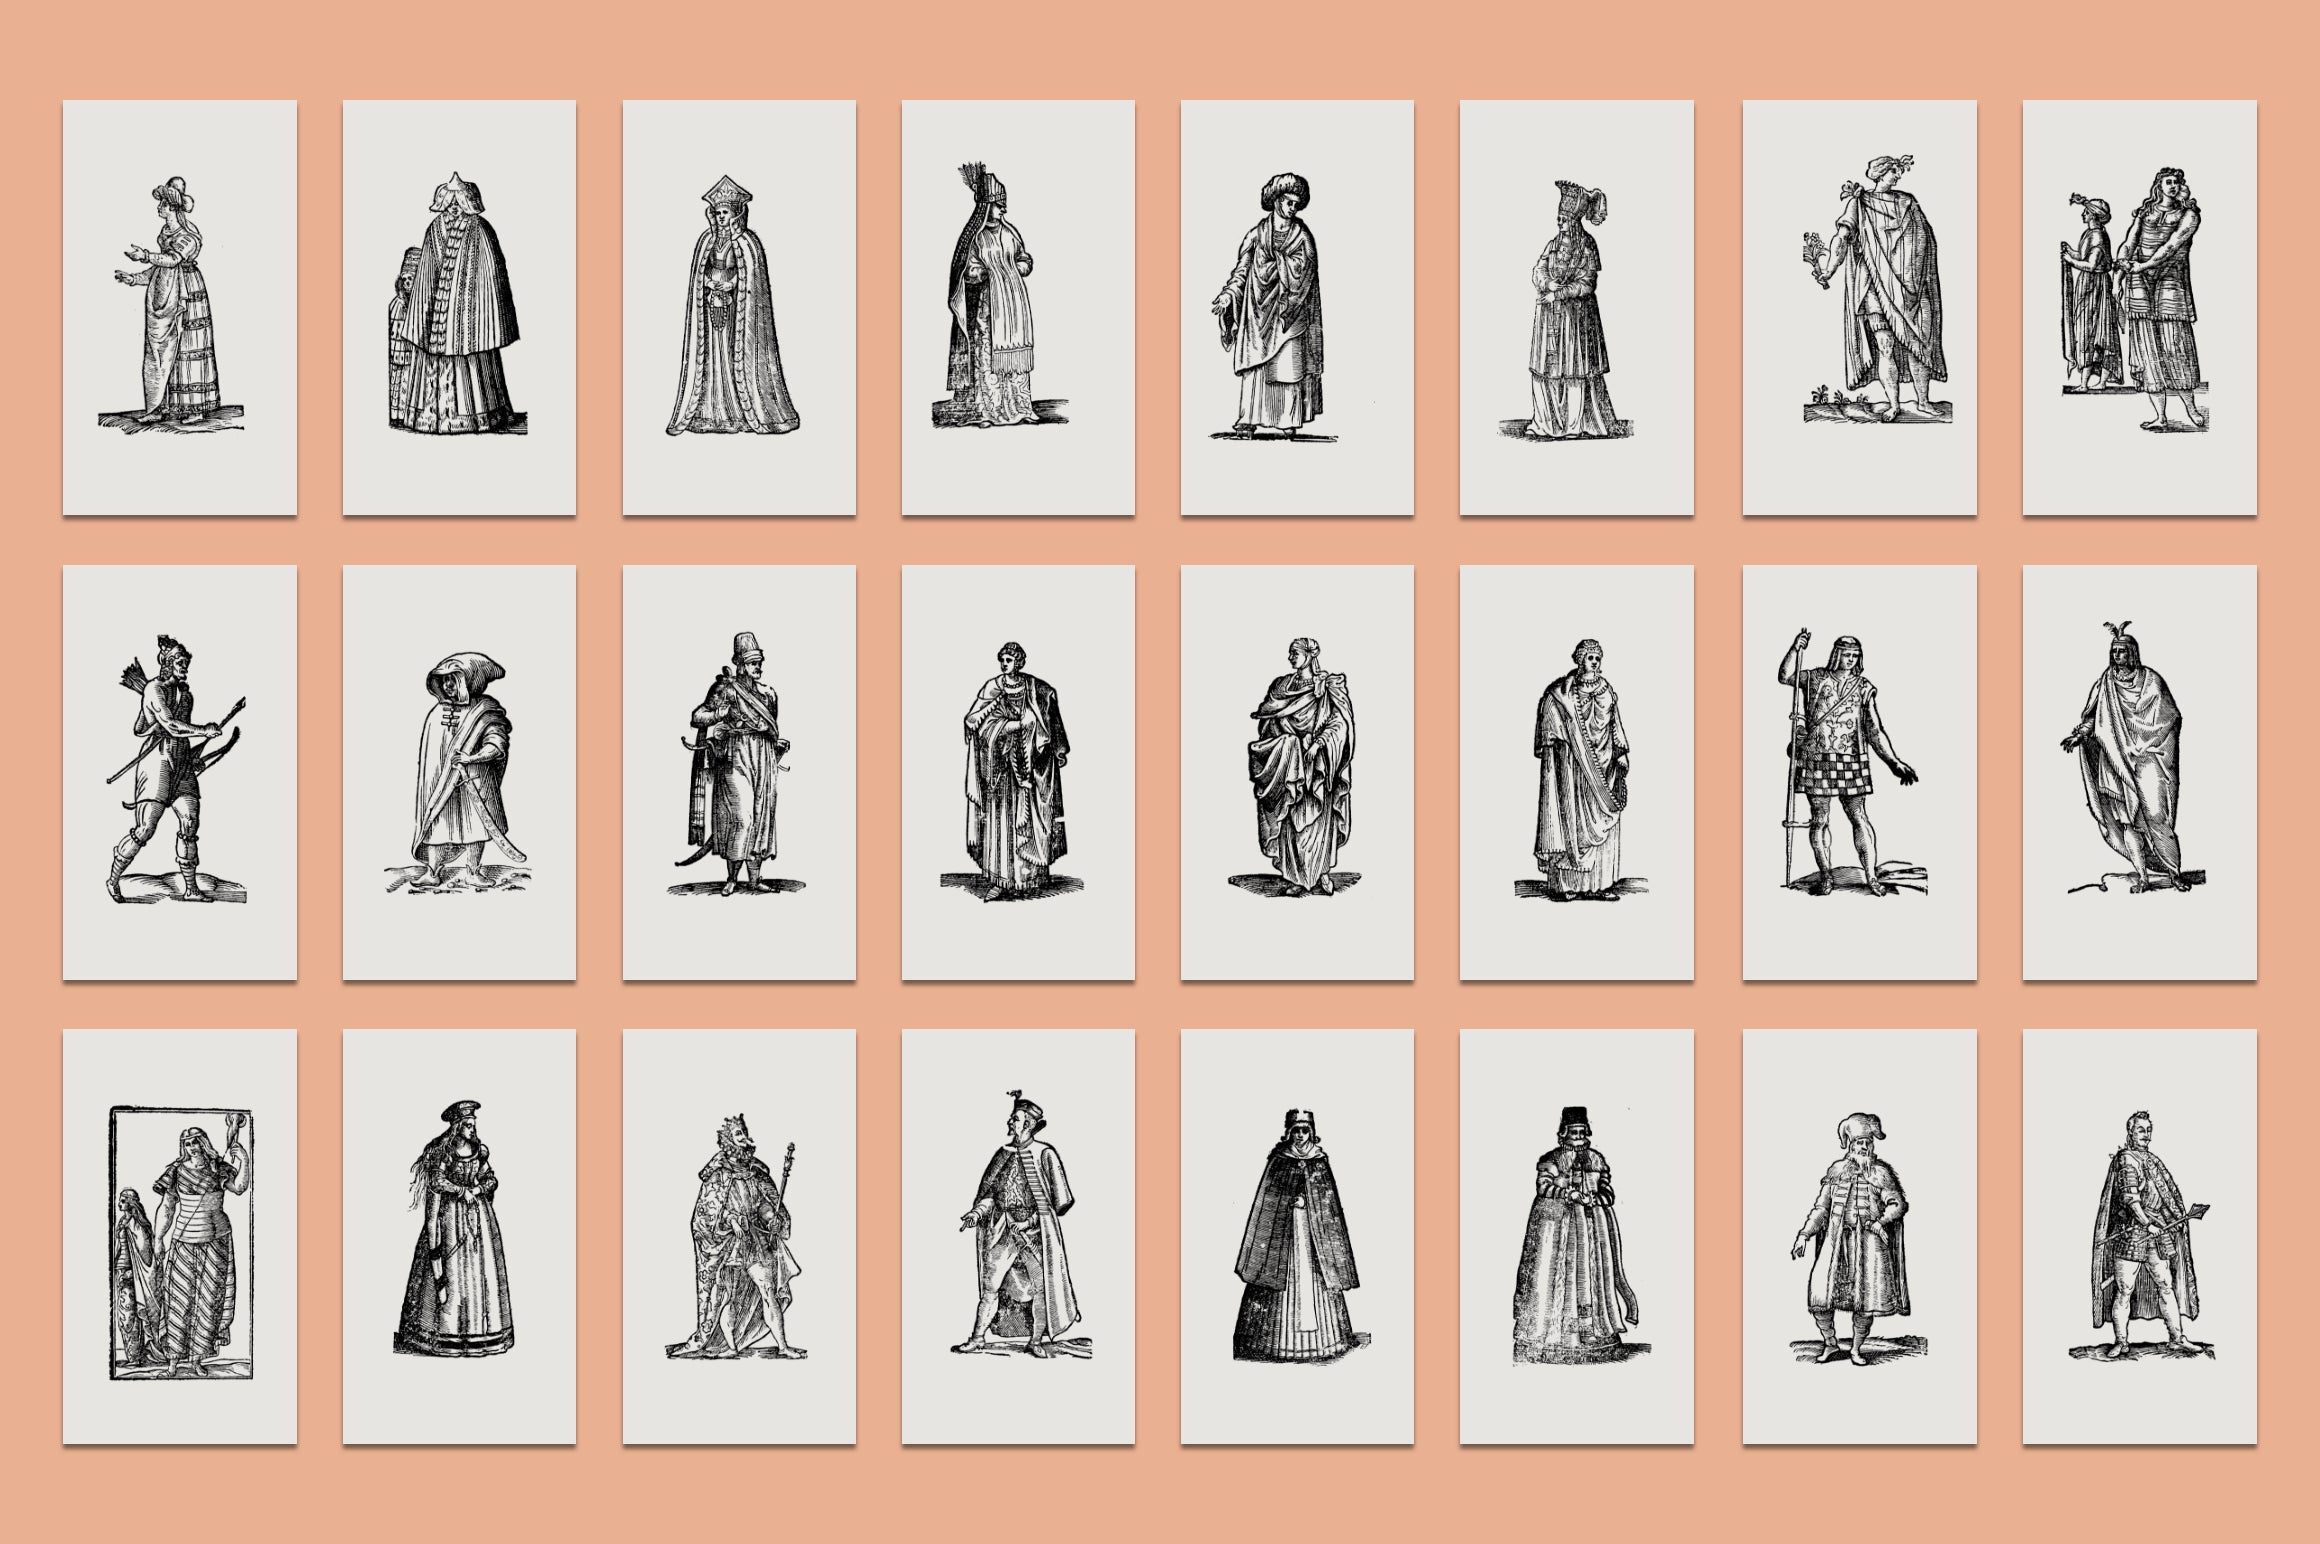View the woman with a large hair bun gesturing
This screenshot has width=2320, height=1544.
click(180, 300)
